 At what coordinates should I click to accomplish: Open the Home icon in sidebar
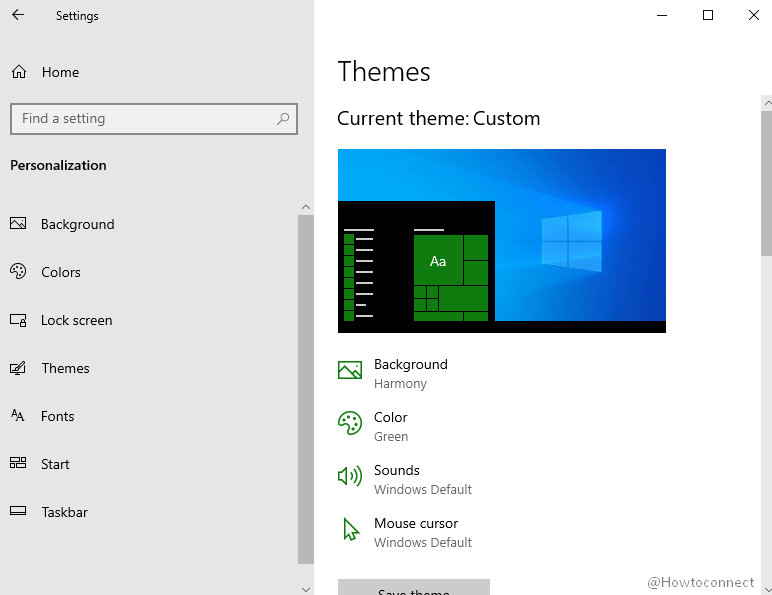19,72
